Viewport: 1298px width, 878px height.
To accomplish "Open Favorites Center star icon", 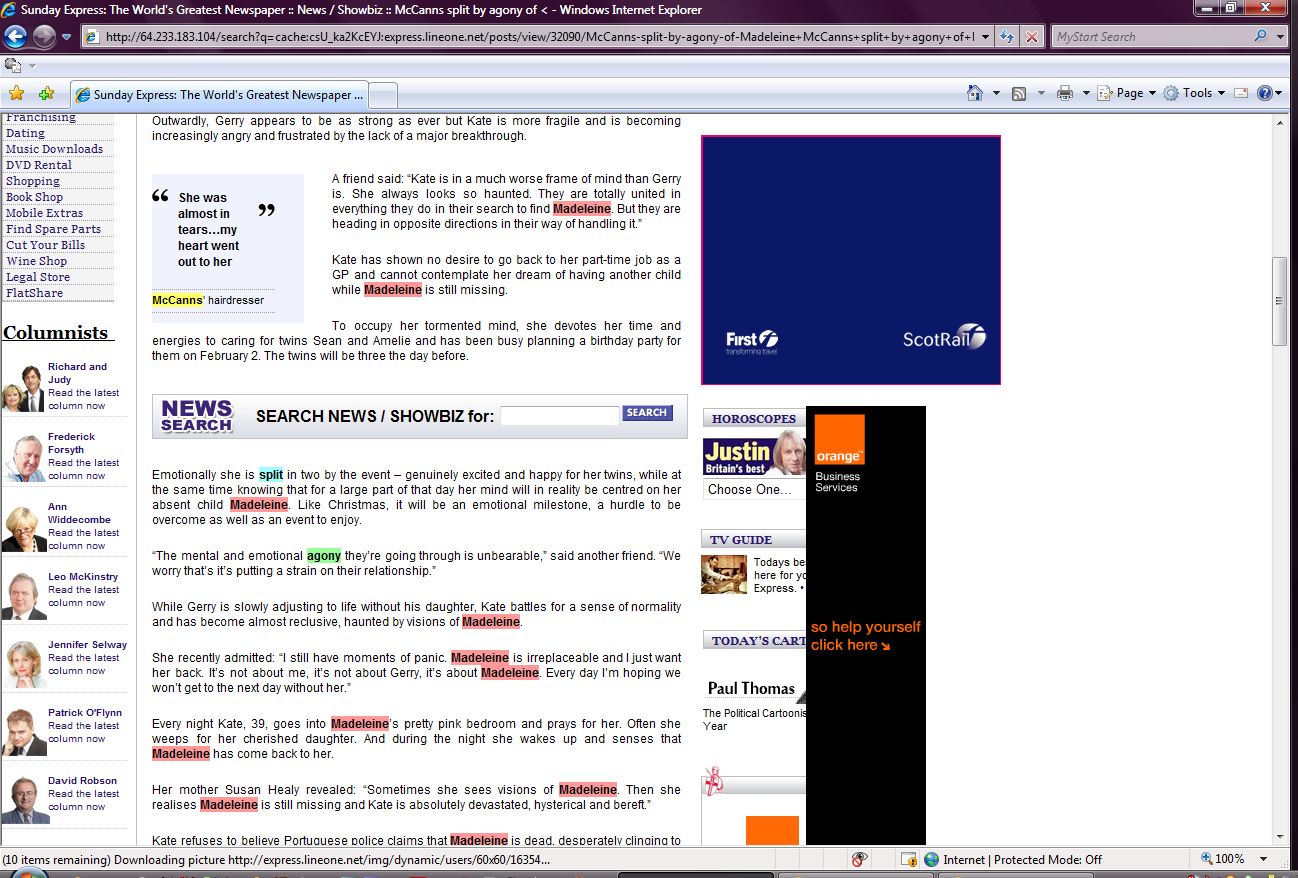I will [16, 94].
